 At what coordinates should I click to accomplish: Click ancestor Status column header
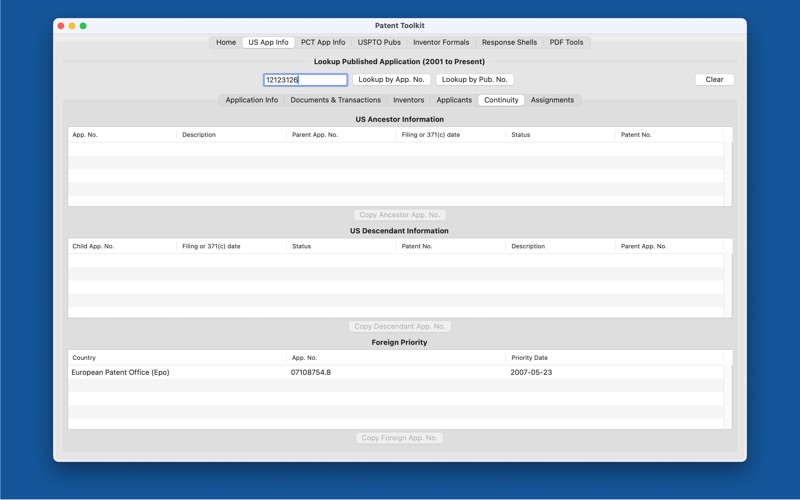coord(561,135)
